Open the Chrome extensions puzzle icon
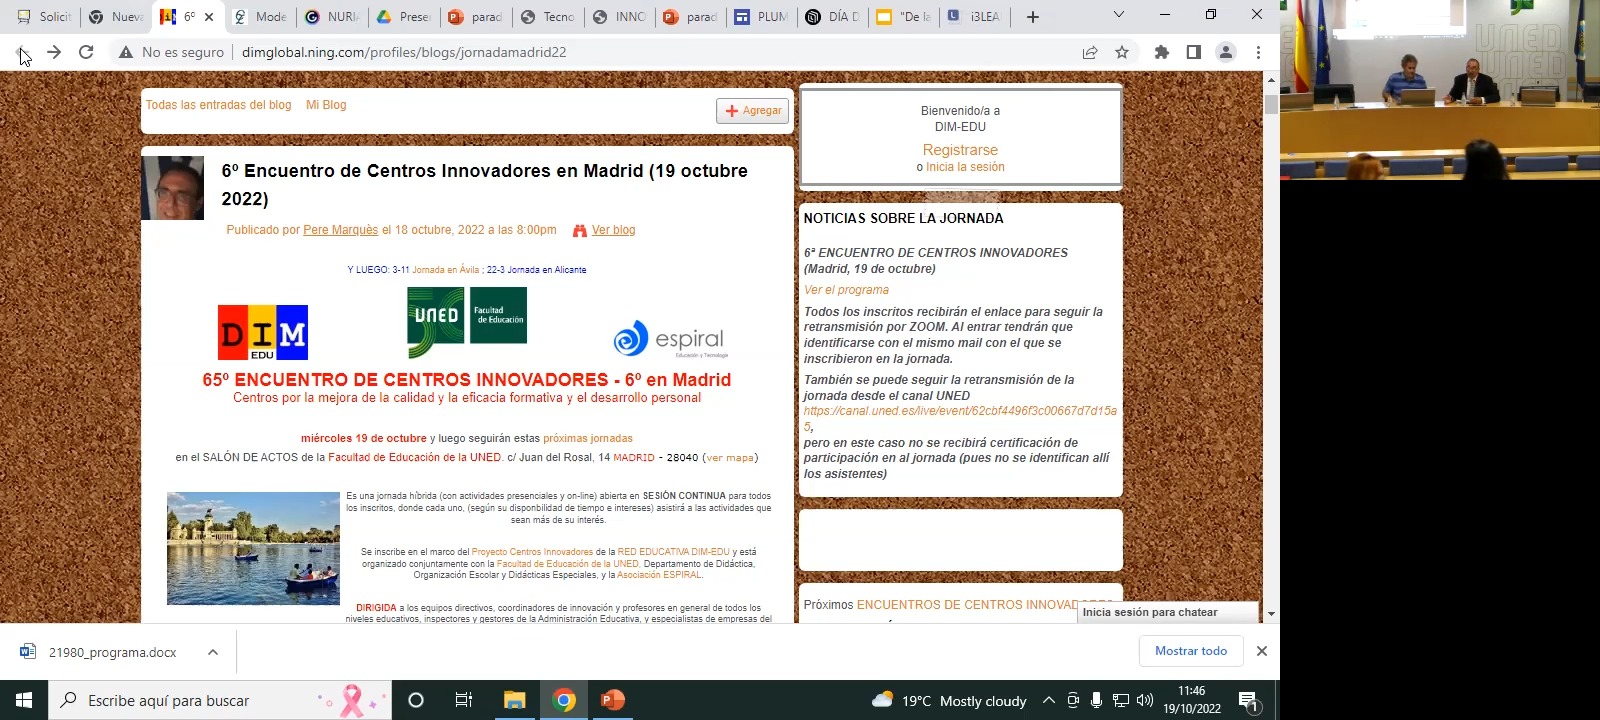 coord(1161,52)
